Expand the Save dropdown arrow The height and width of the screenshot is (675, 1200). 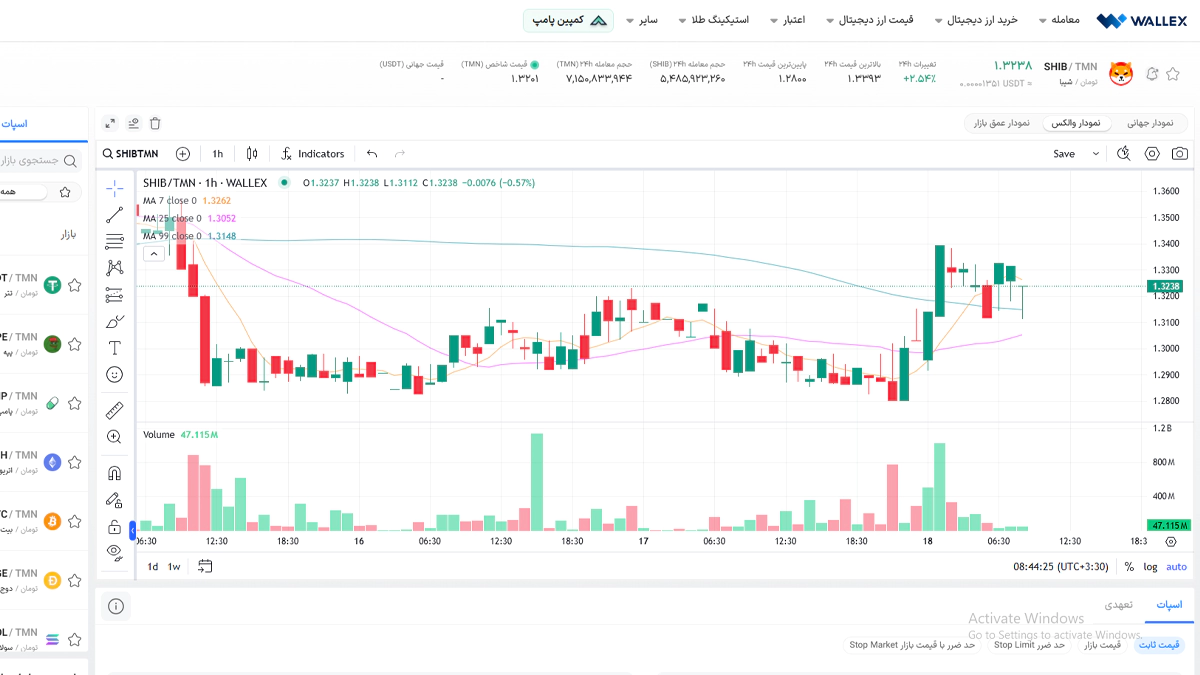pyautogui.click(x=1096, y=153)
